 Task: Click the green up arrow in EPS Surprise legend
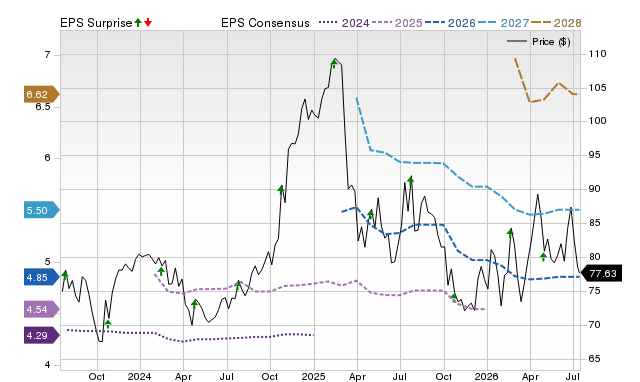138,23
